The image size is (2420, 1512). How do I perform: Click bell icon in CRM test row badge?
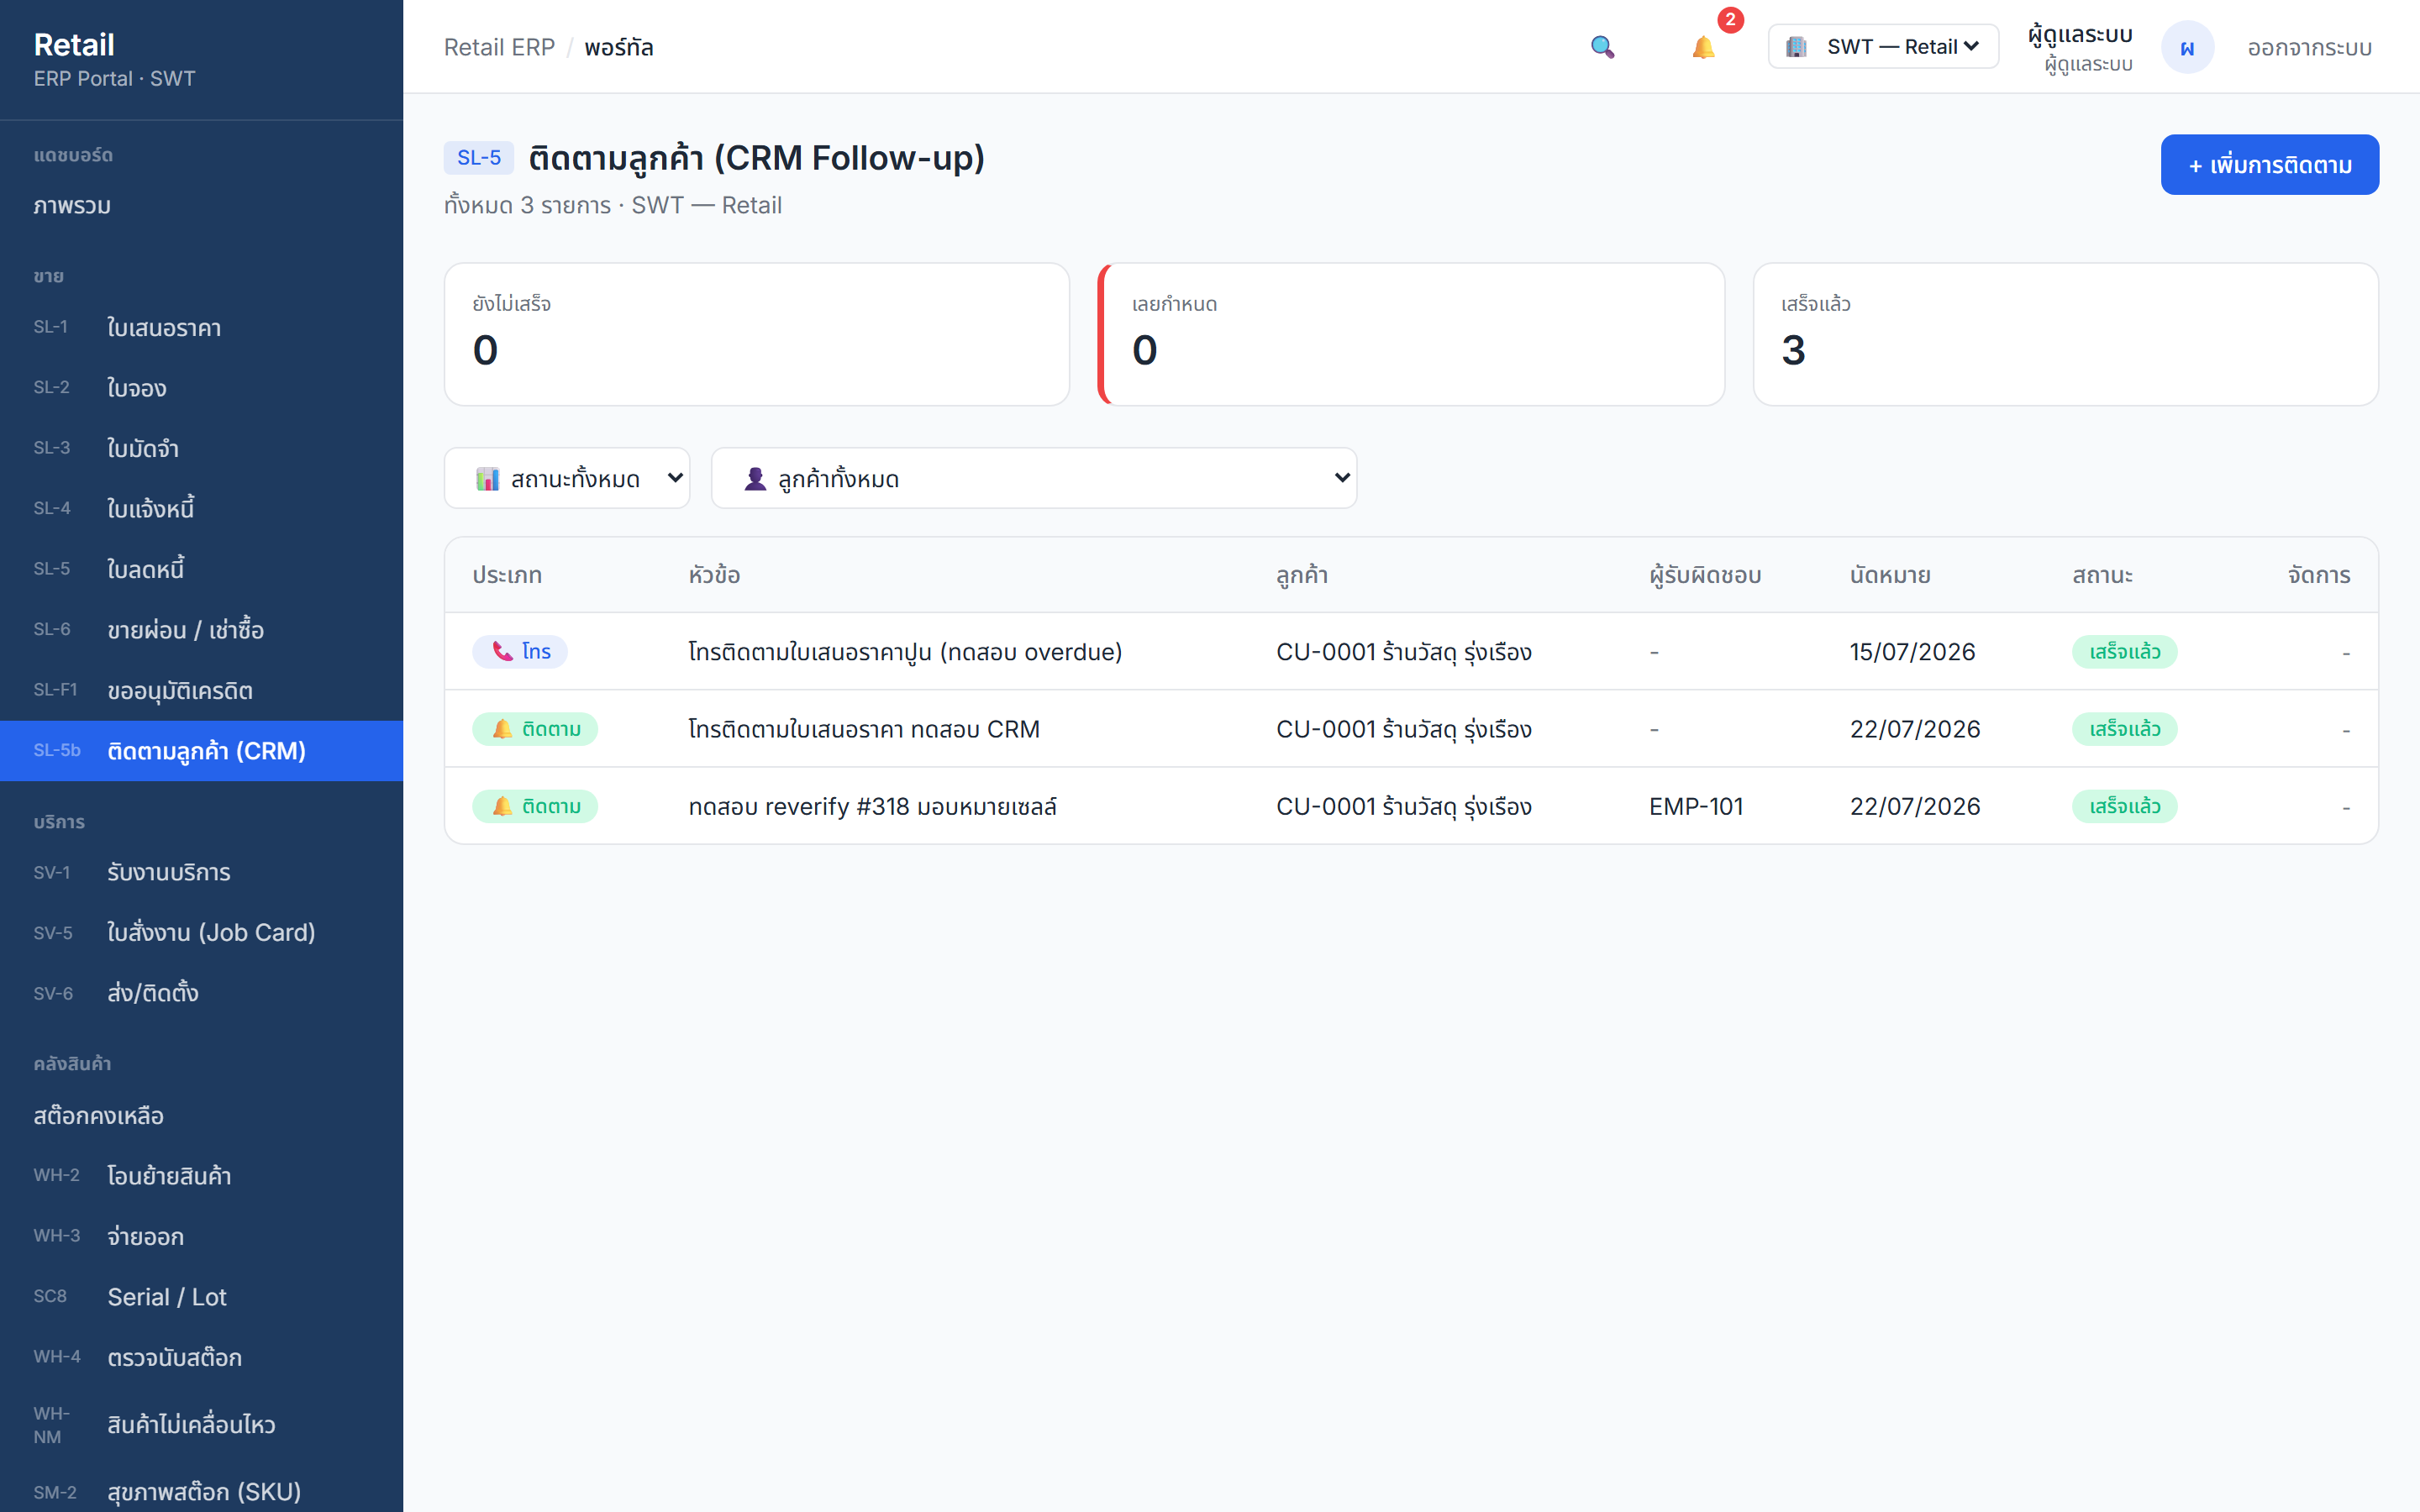click(502, 729)
